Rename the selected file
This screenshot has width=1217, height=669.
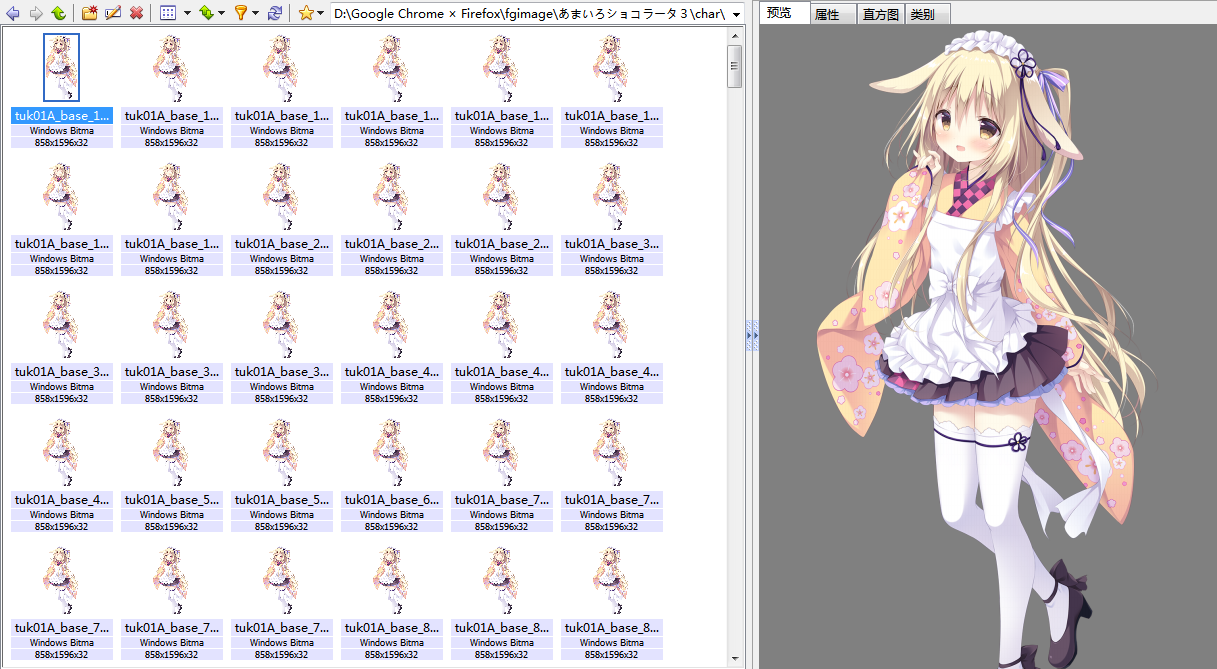[113, 14]
